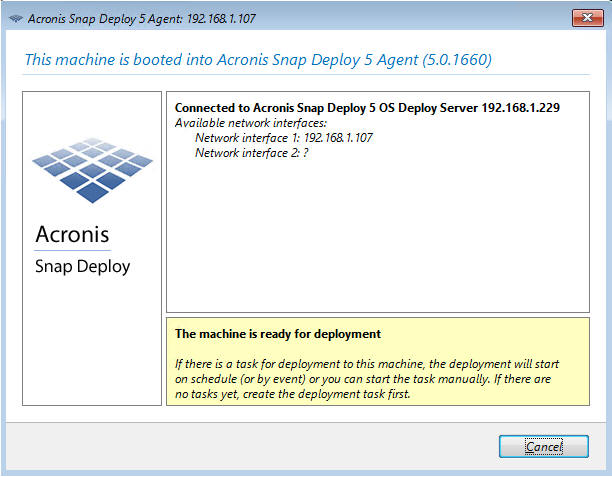Select the 'Network interface 2: ?' line
Image resolution: width=612 pixels, height=477 pixels.
pyautogui.click(x=252, y=153)
